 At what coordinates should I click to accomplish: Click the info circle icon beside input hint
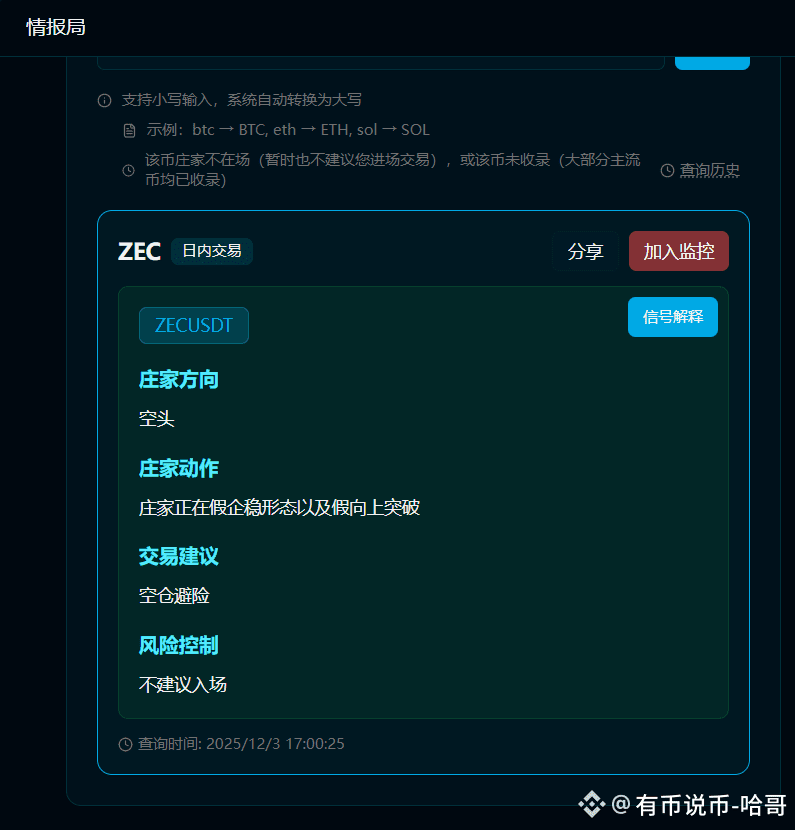click(x=104, y=100)
